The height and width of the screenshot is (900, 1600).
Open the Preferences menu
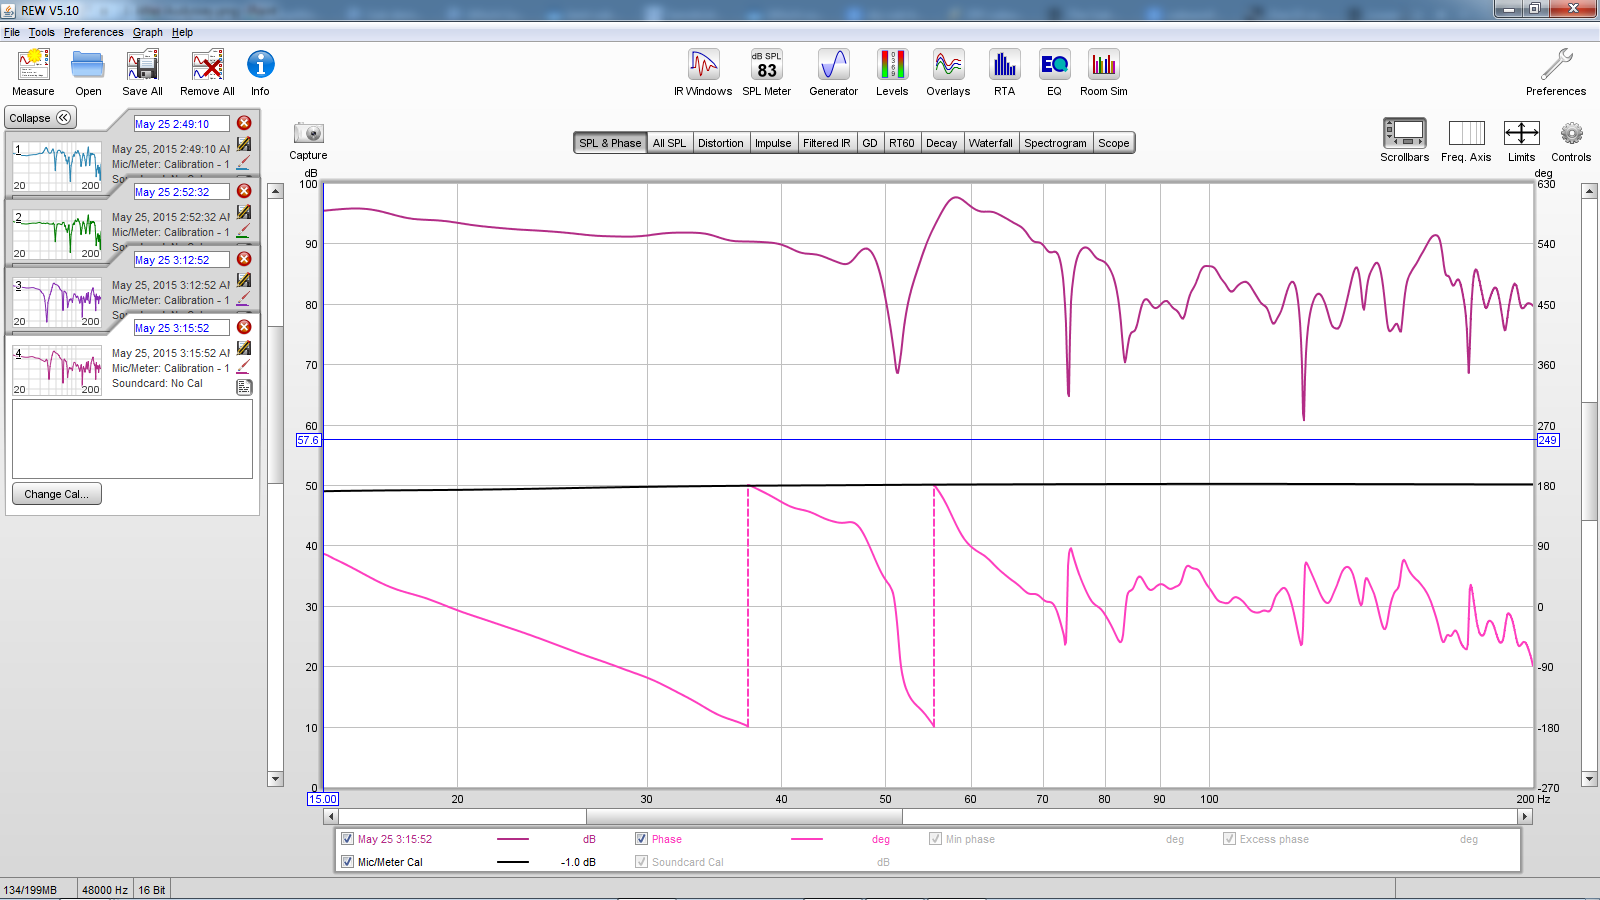94,32
